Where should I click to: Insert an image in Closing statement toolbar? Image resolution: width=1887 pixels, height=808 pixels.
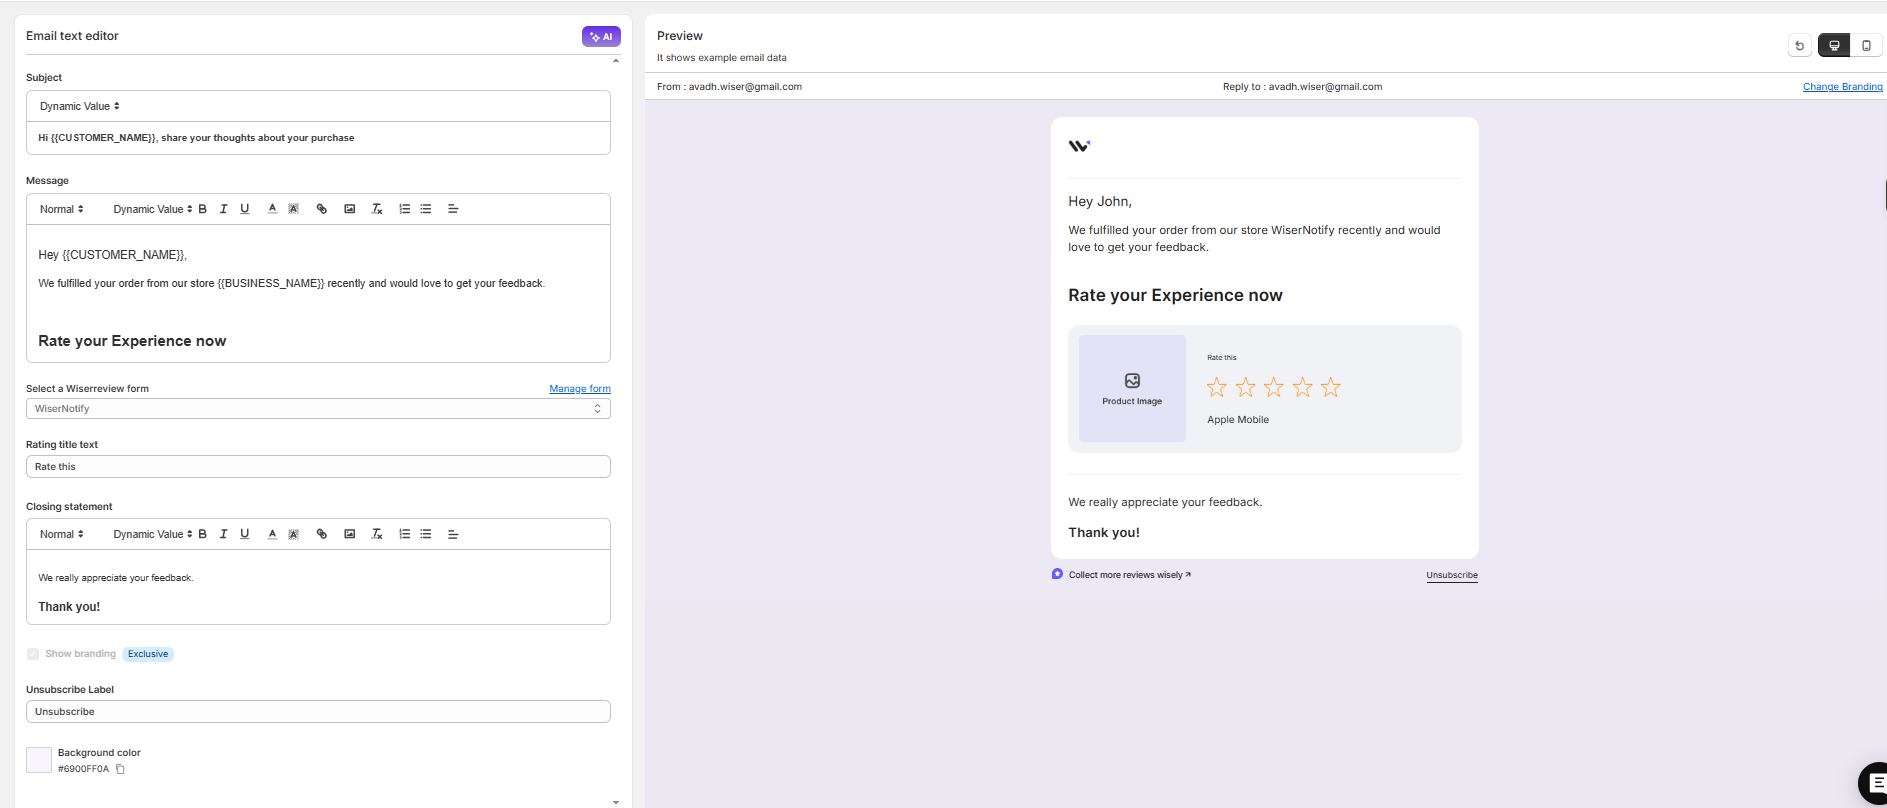point(349,534)
